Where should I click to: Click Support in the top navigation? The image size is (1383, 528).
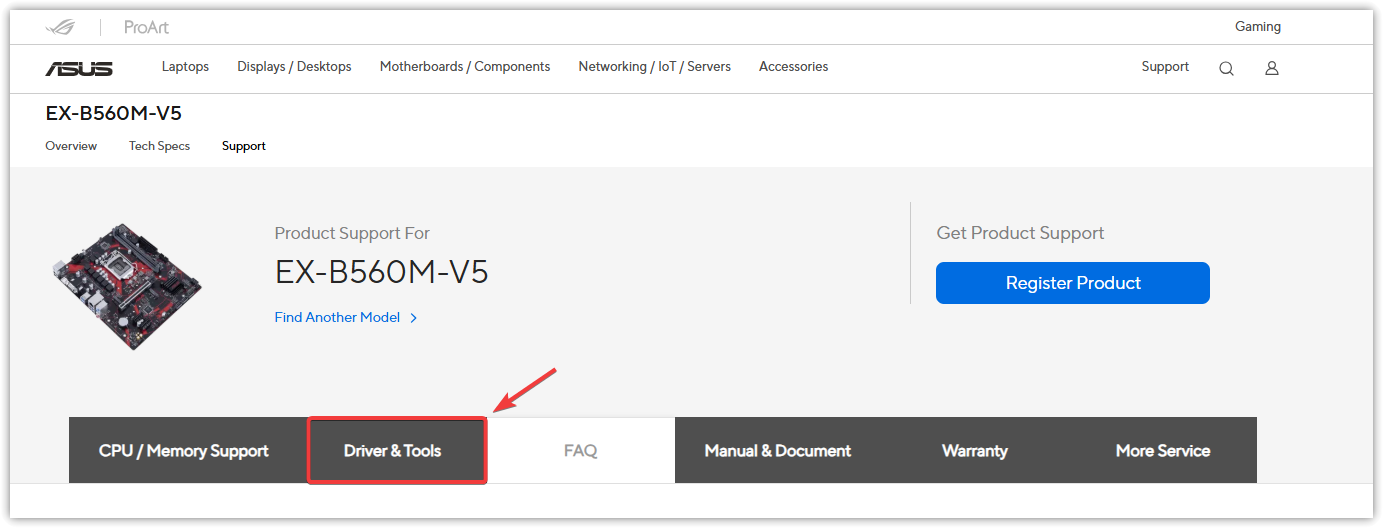pyautogui.click(x=1165, y=67)
